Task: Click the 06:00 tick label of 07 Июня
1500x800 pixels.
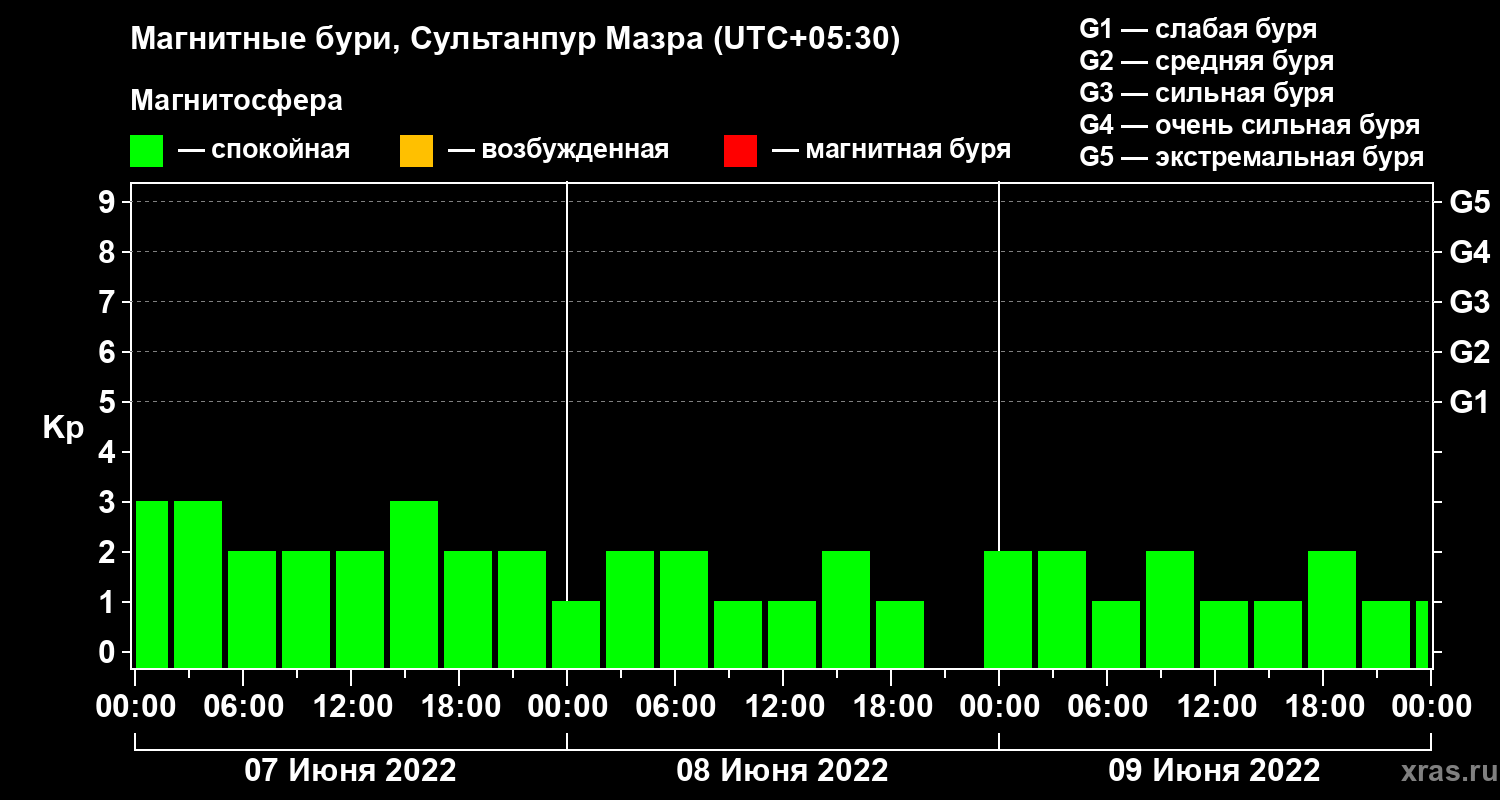Action: pyautogui.click(x=243, y=706)
